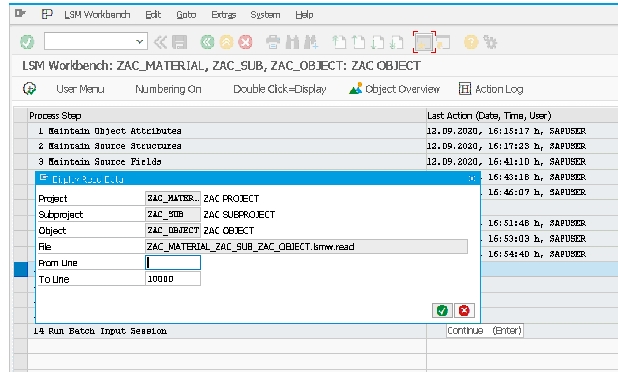The image size is (618, 372).
Task: Click the Customize Local Layout gear icon
Action: (x=490, y=42)
